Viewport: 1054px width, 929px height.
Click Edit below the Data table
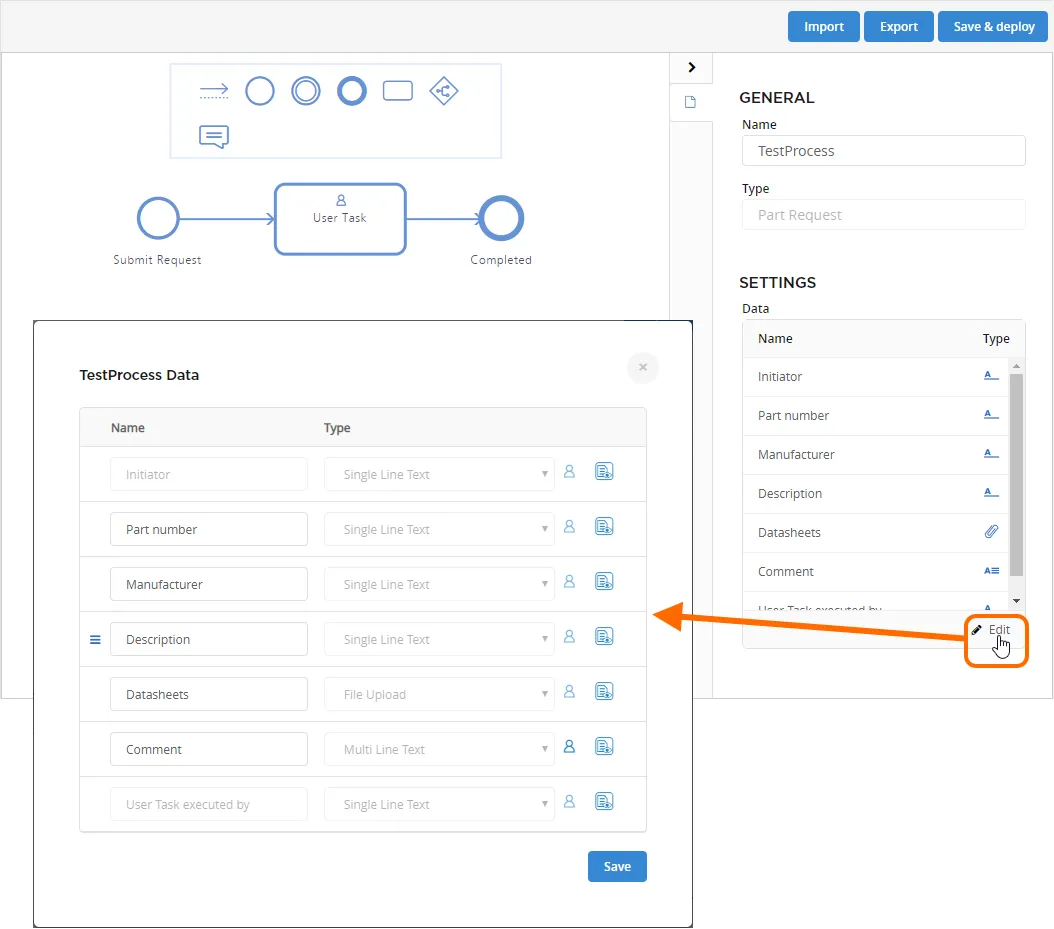[992, 630]
